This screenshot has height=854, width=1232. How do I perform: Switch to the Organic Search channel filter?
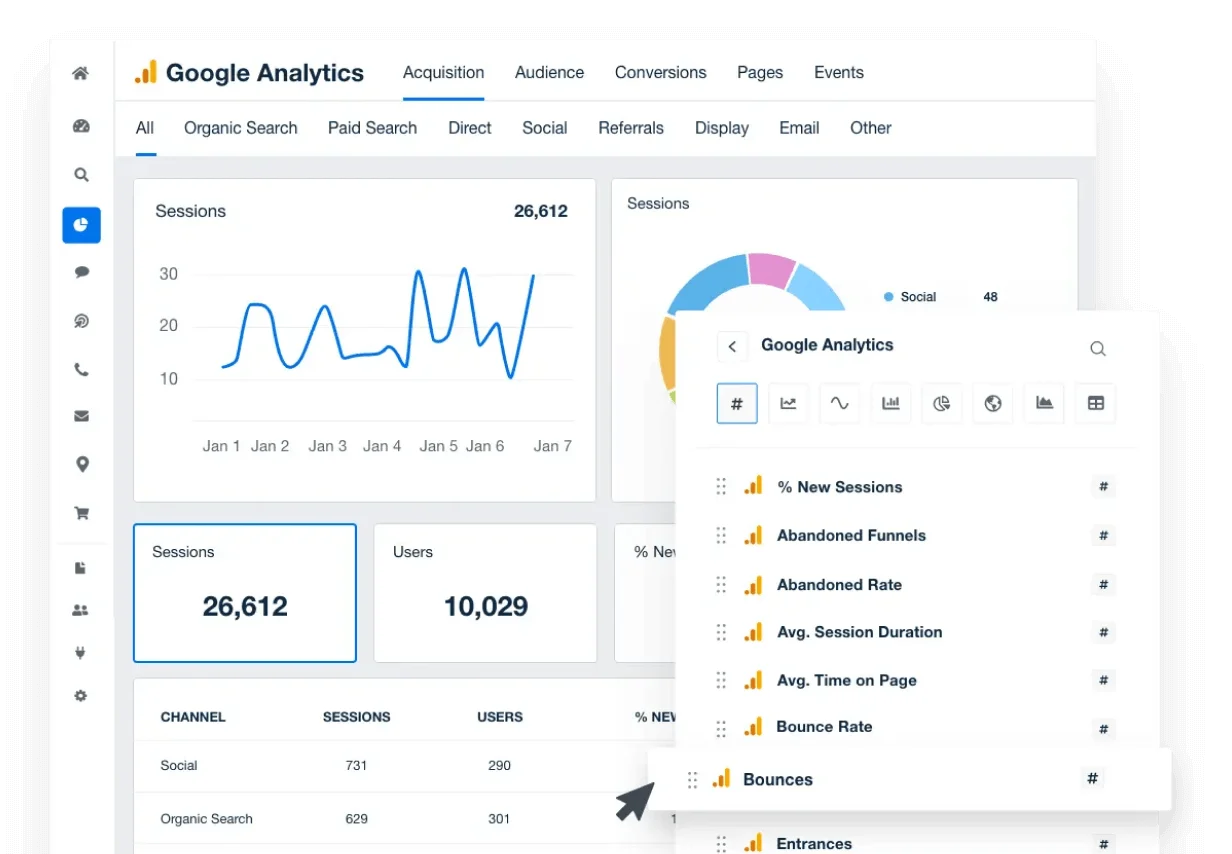point(240,128)
